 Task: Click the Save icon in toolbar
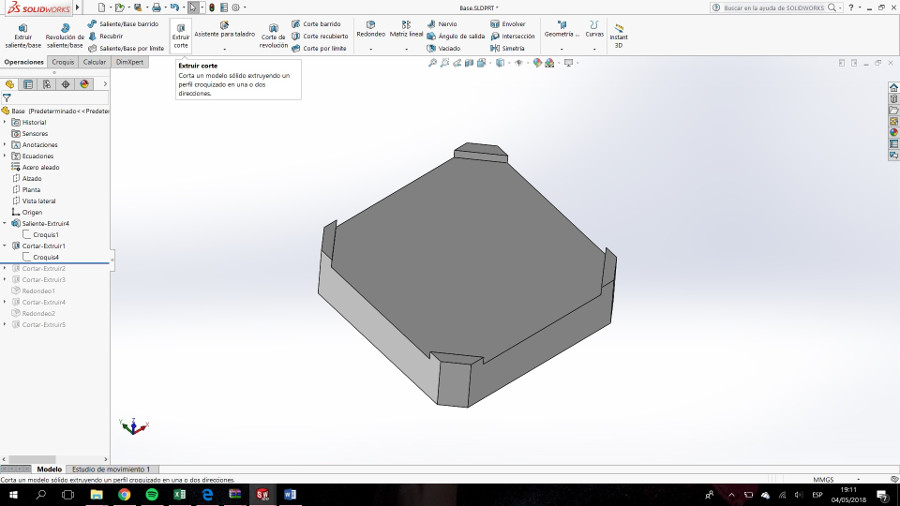[x=138, y=7]
